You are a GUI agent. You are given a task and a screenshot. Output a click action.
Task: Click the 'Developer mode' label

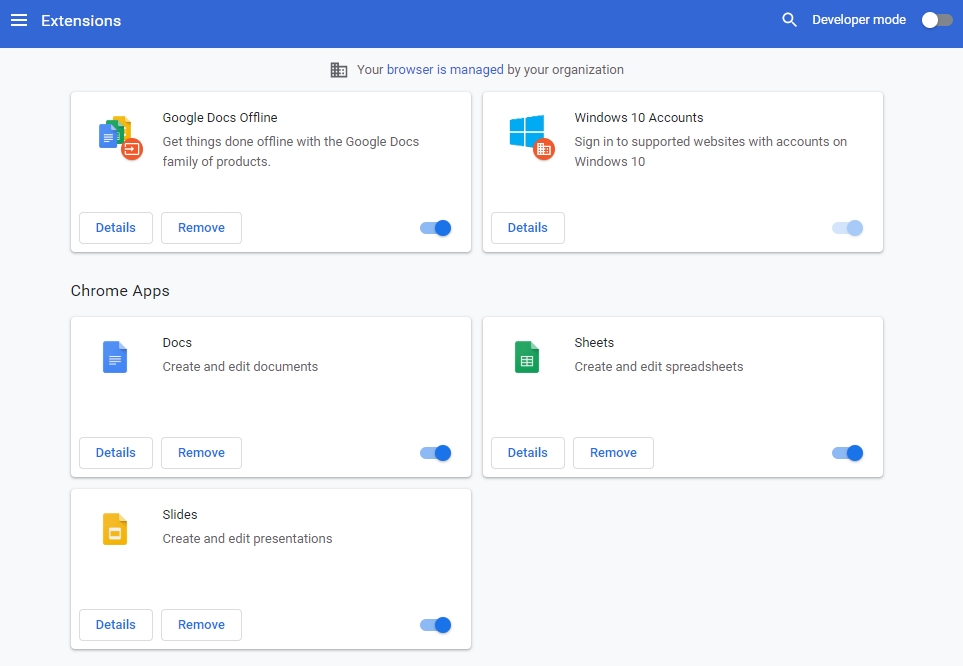[x=859, y=20]
